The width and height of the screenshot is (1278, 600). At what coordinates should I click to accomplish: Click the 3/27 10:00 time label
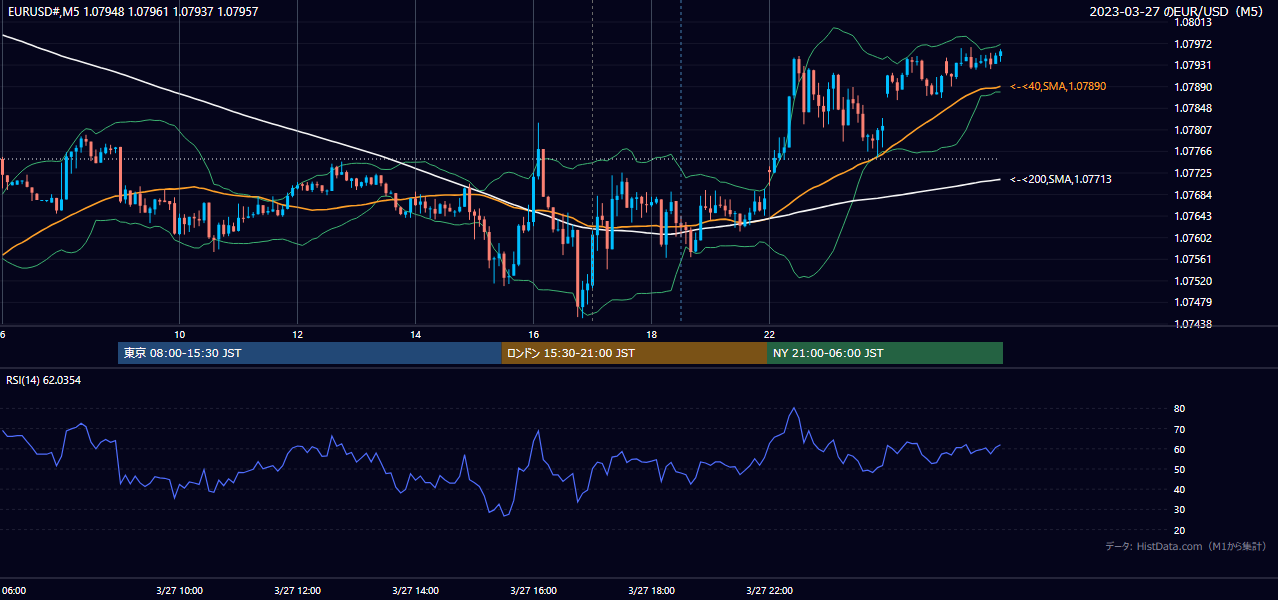click(x=179, y=590)
